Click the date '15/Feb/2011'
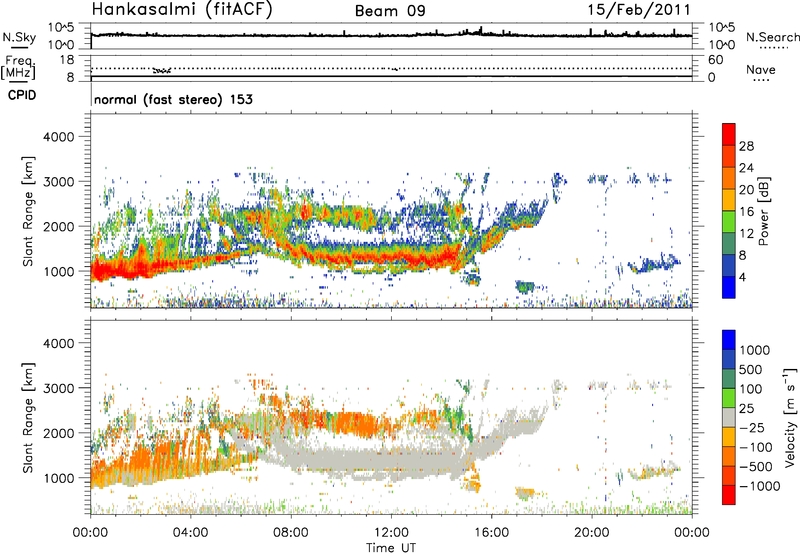The width and height of the screenshot is (800, 554). (639, 10)
